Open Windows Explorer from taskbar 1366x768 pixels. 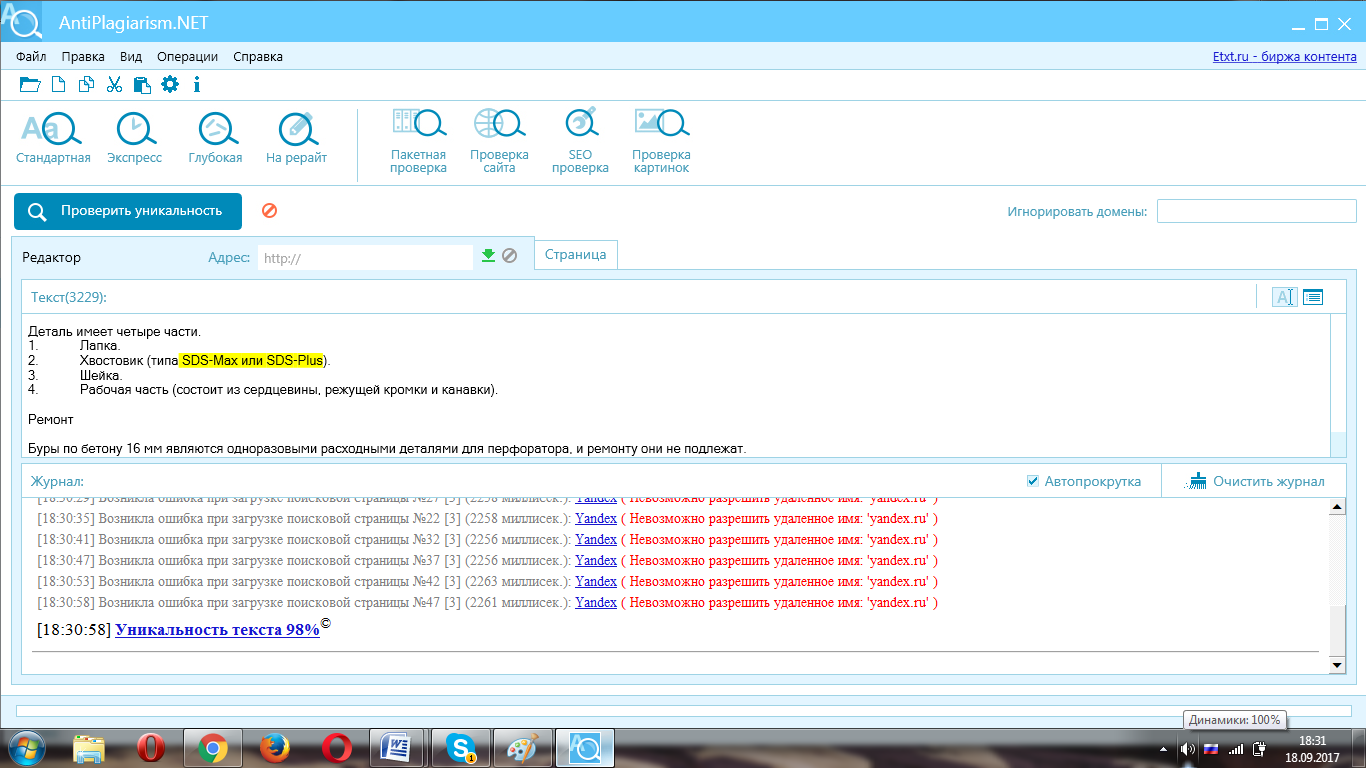point(89,748)
